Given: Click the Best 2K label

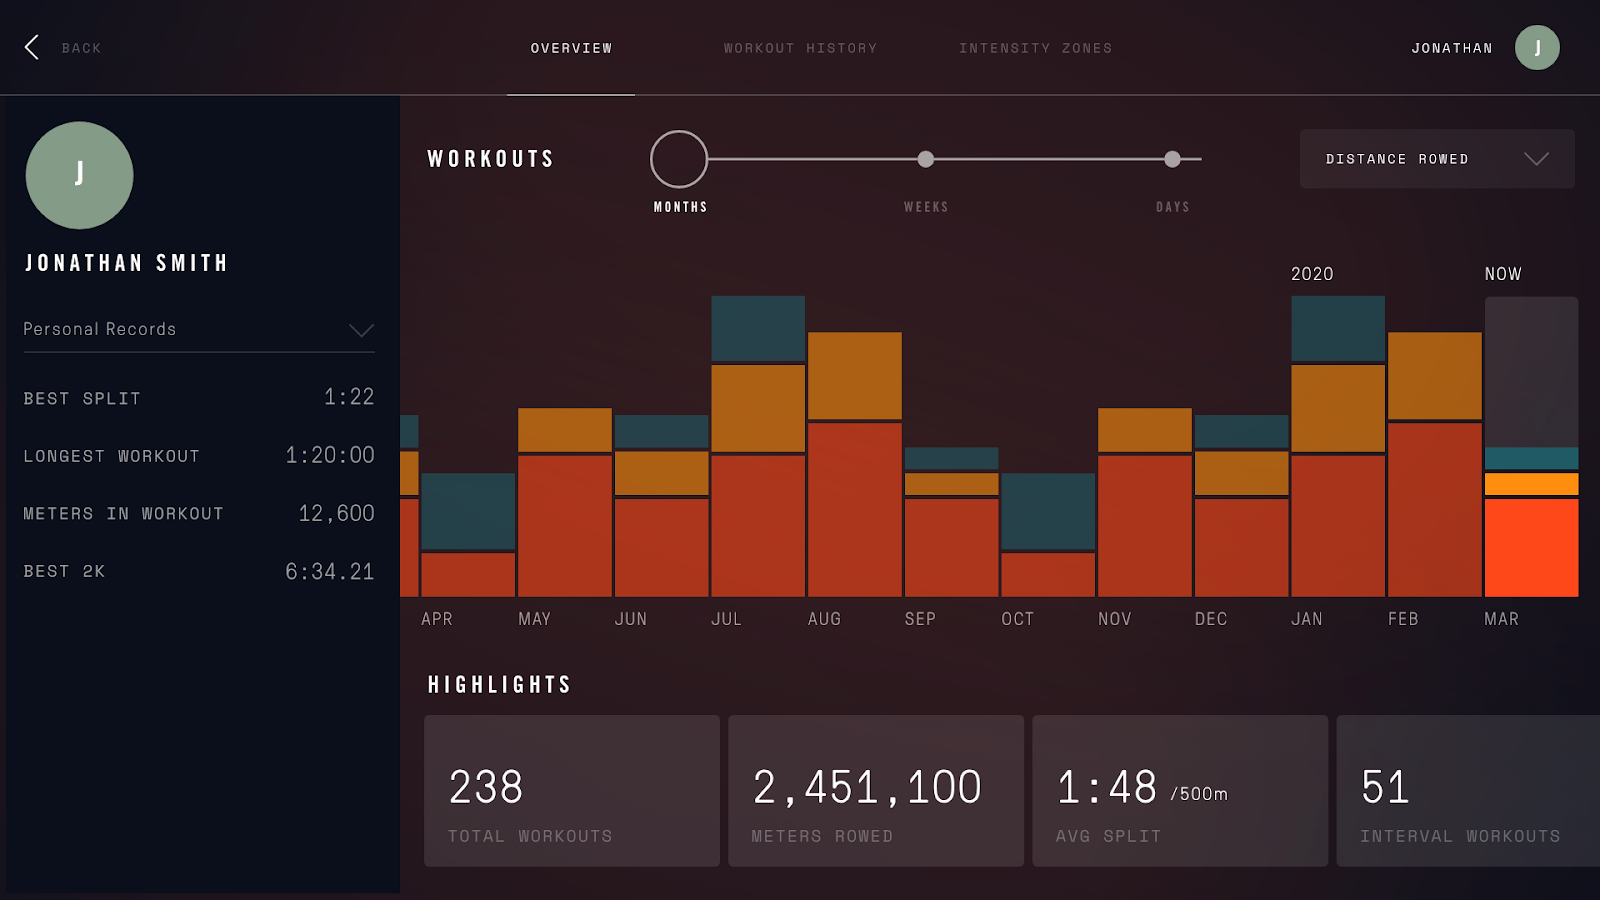Looking at the screenshot, I should pos(64,571).
